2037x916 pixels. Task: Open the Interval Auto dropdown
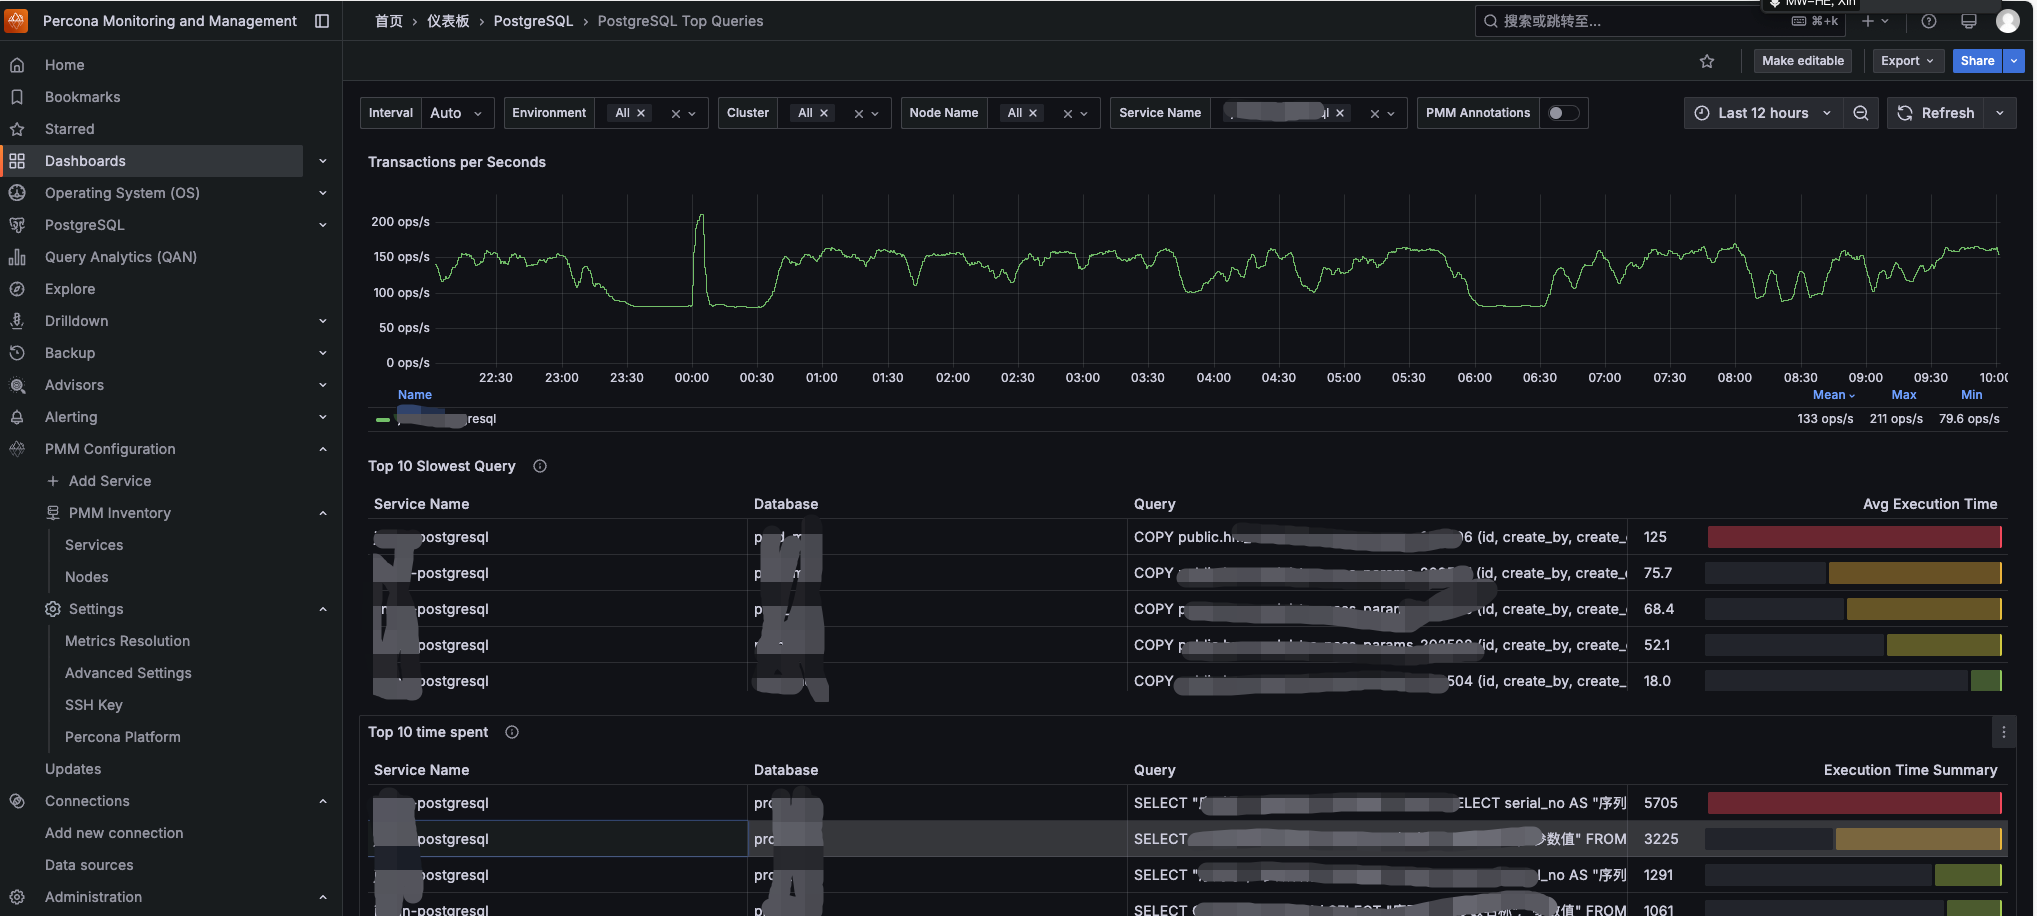coord(456,113)
